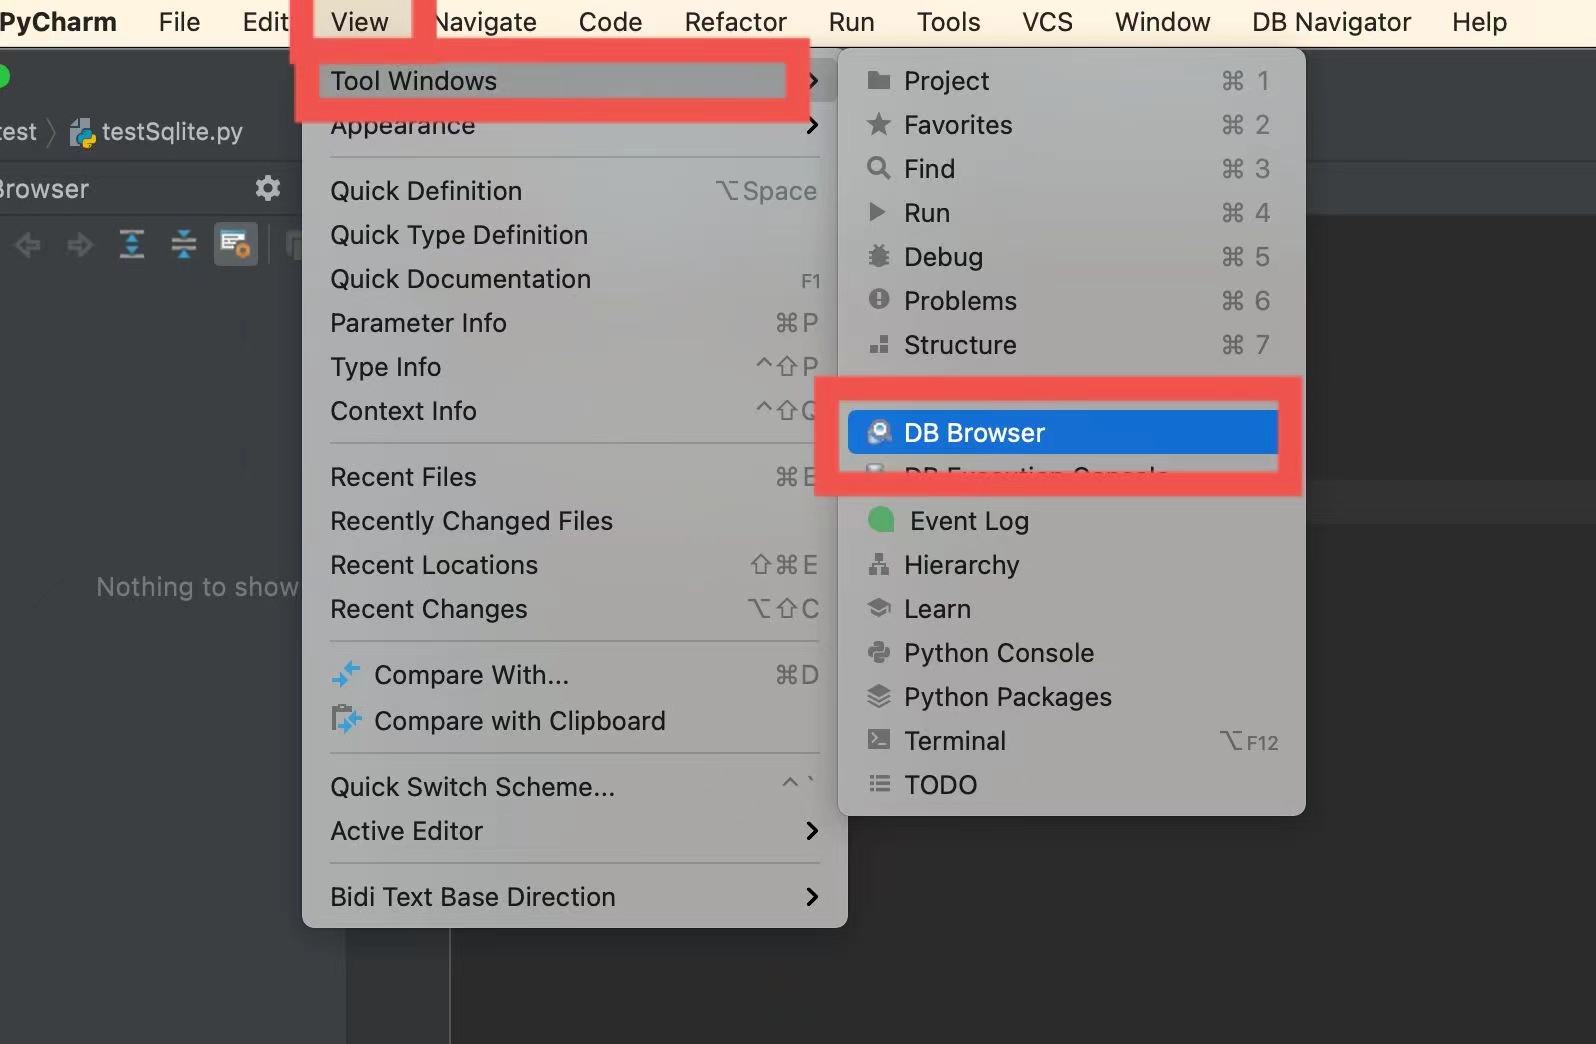Open the Help menu in the menu bar

pos(1478,21)
